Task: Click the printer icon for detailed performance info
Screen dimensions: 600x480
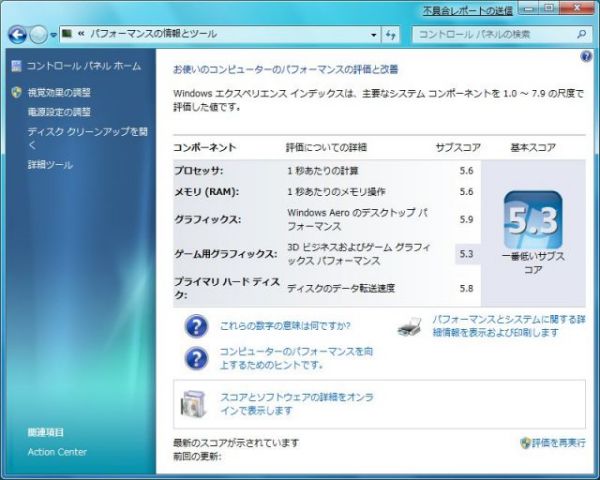Action: coord(410,326)
